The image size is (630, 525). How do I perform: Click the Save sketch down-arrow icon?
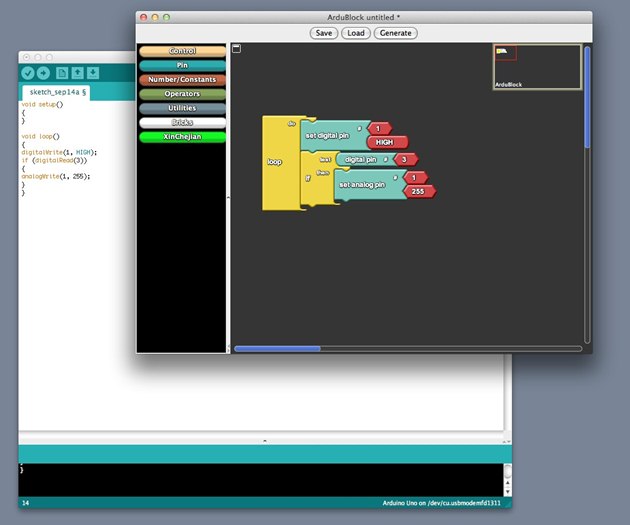(x=93, y=73)
